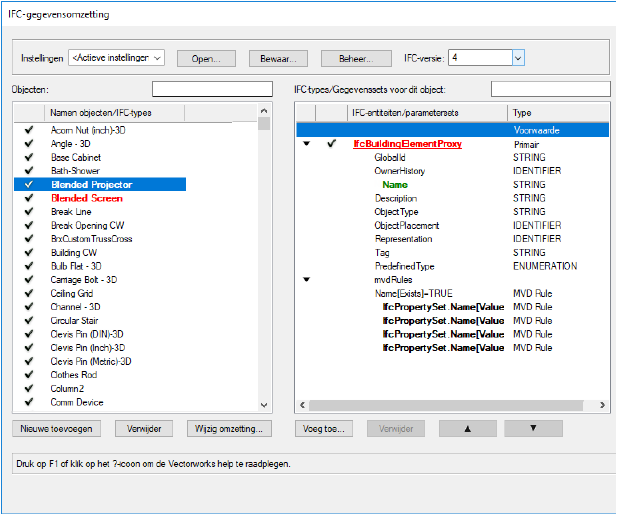The image size is (617, 515).
Task: Click the move up arrow button
Action: (464, 429)
